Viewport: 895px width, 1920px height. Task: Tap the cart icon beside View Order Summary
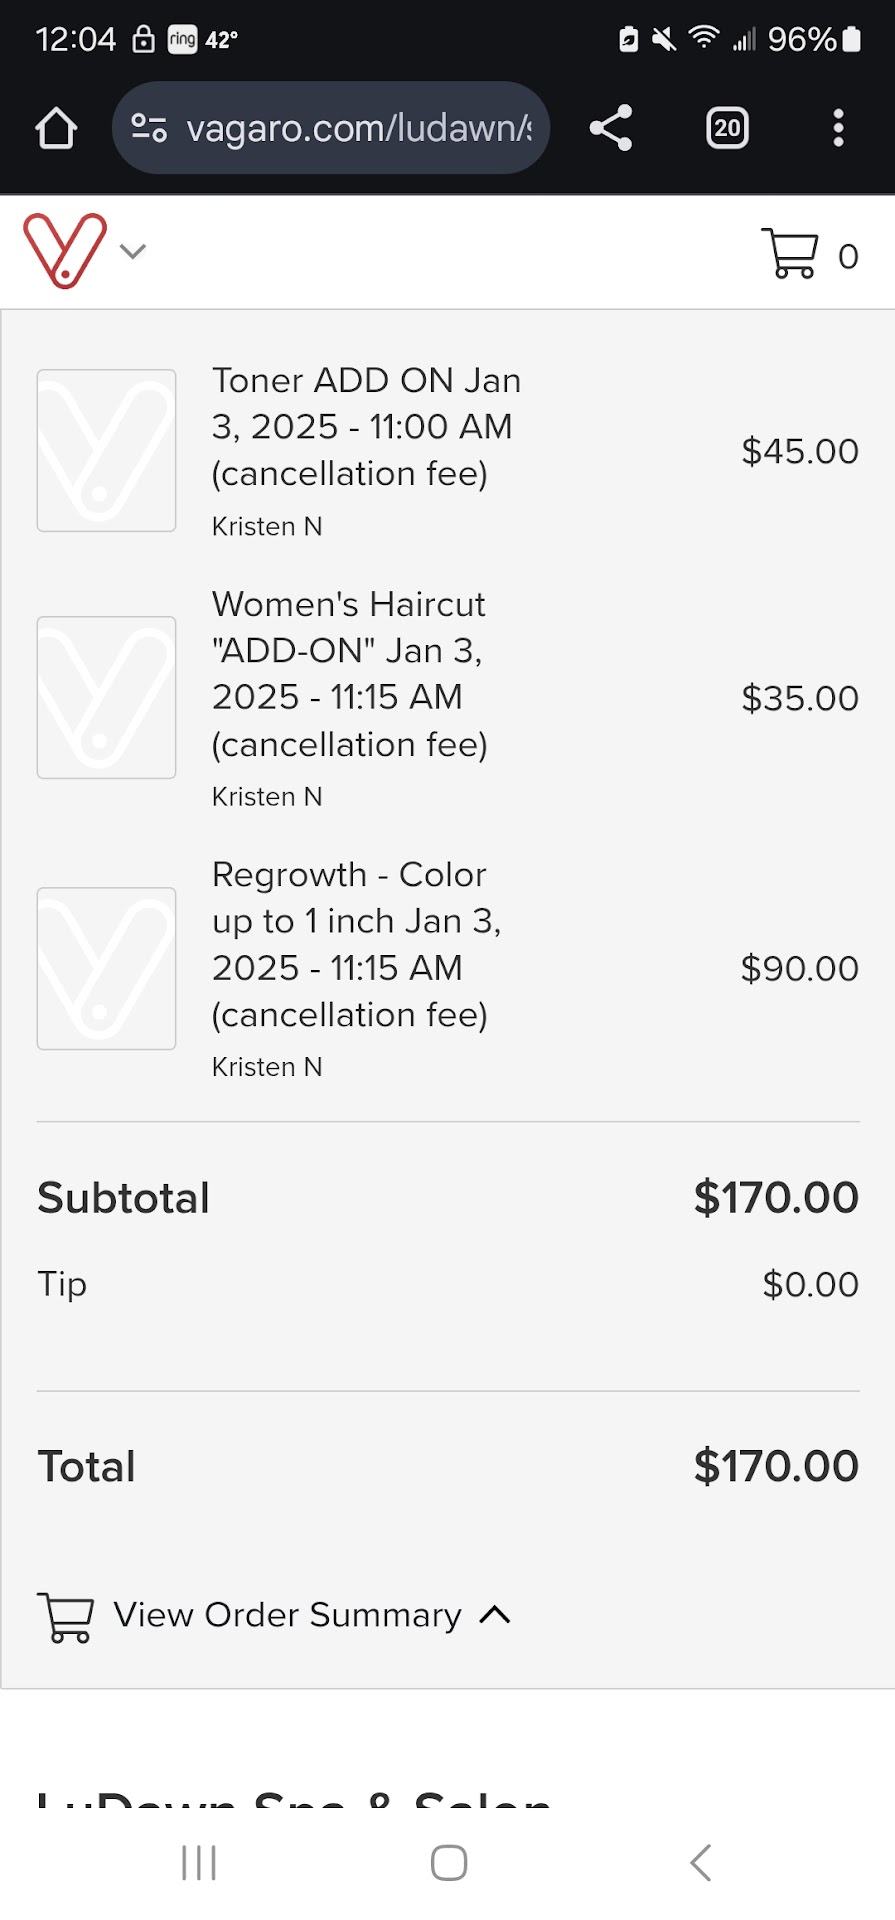(66, 1616)
